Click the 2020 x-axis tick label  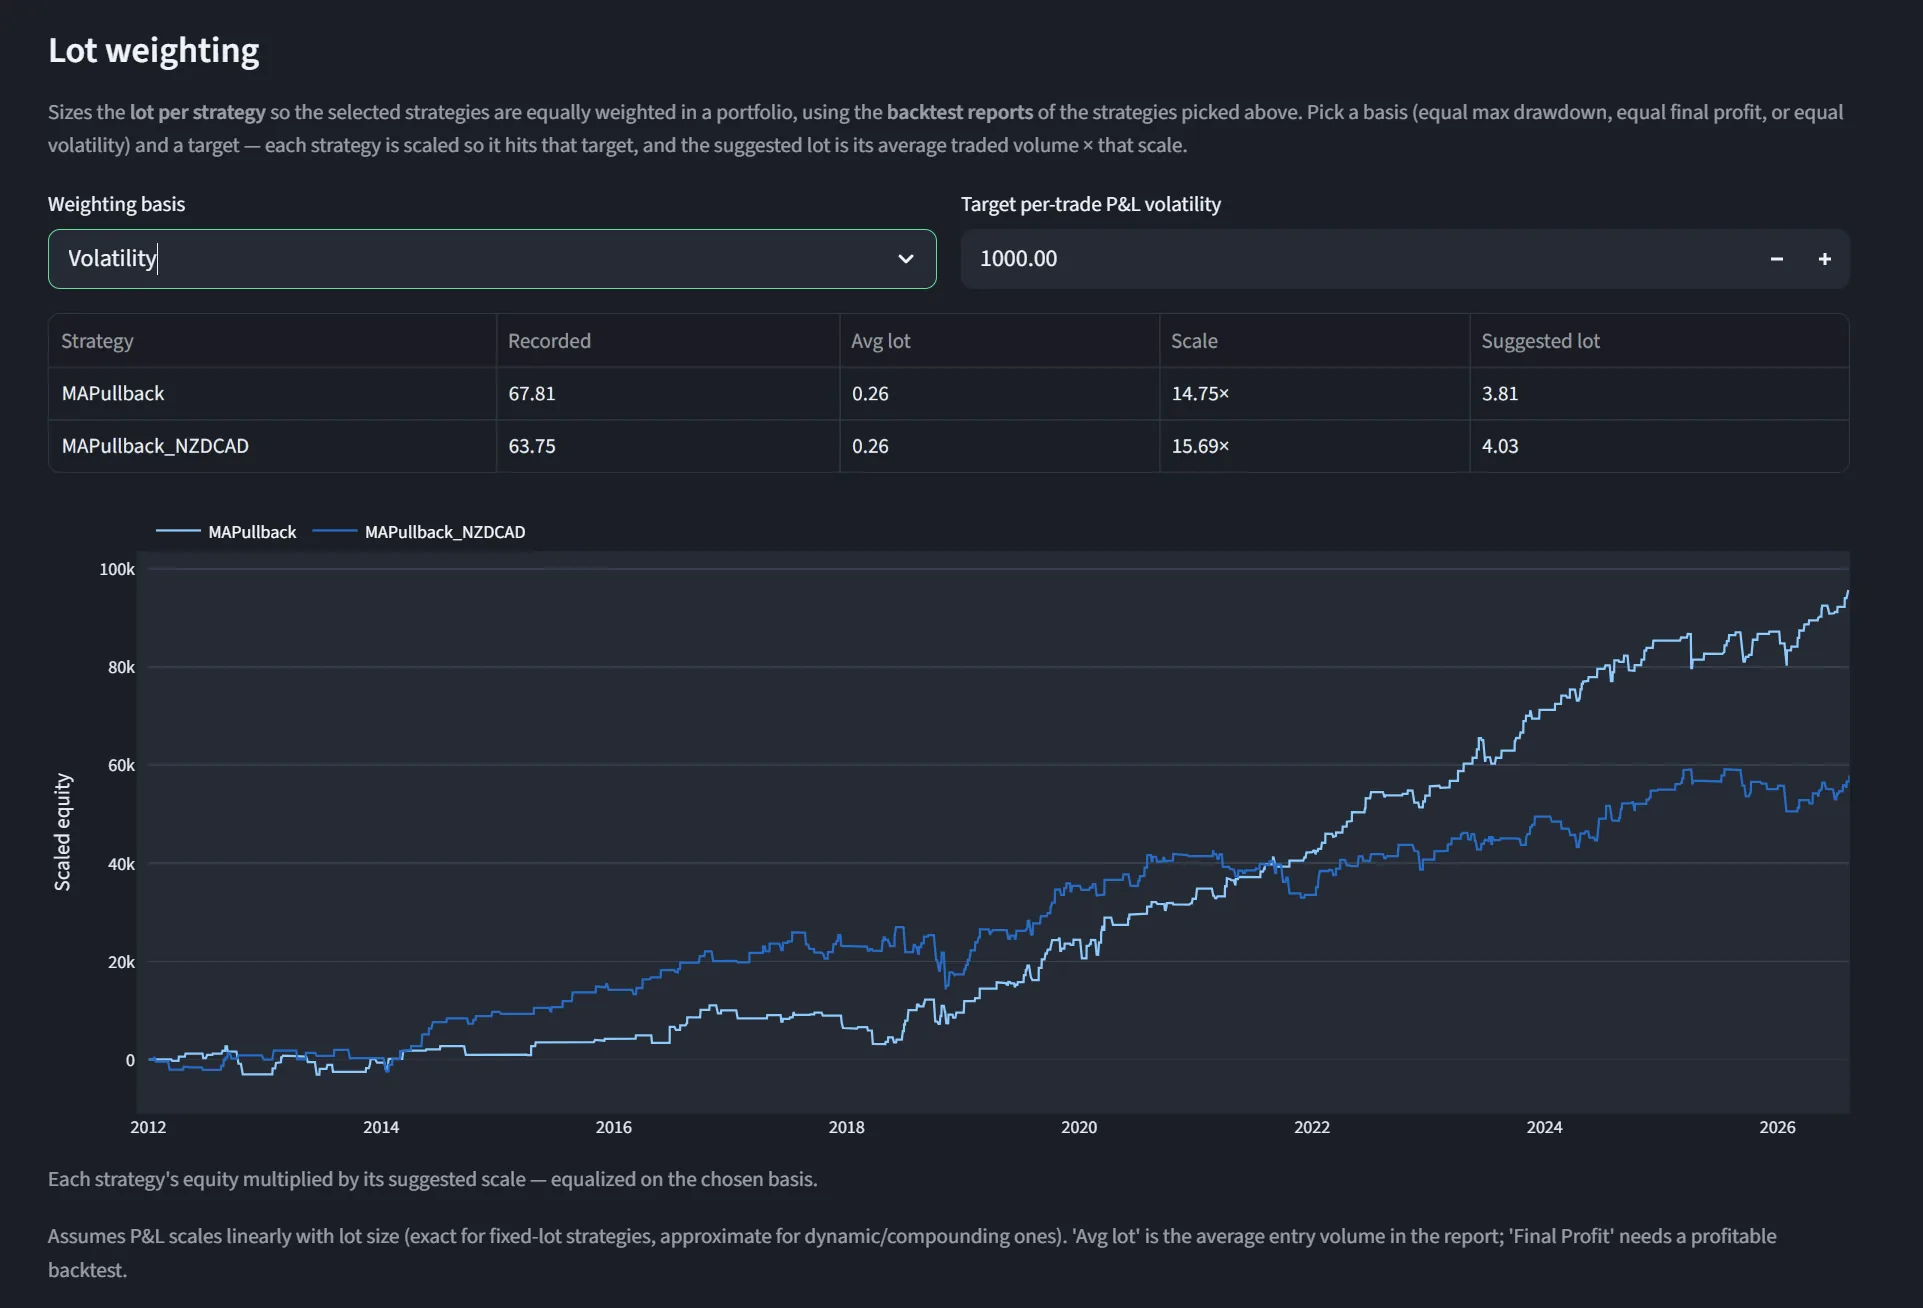click(1079, 1127)
